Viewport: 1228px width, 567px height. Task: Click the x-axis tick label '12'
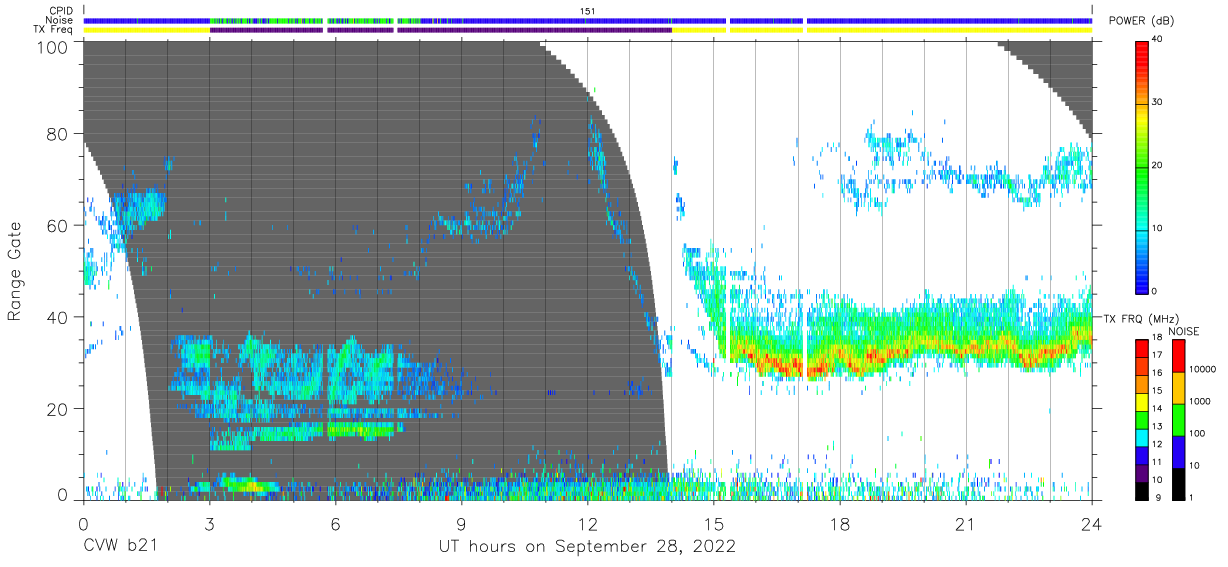coord(587,523)
